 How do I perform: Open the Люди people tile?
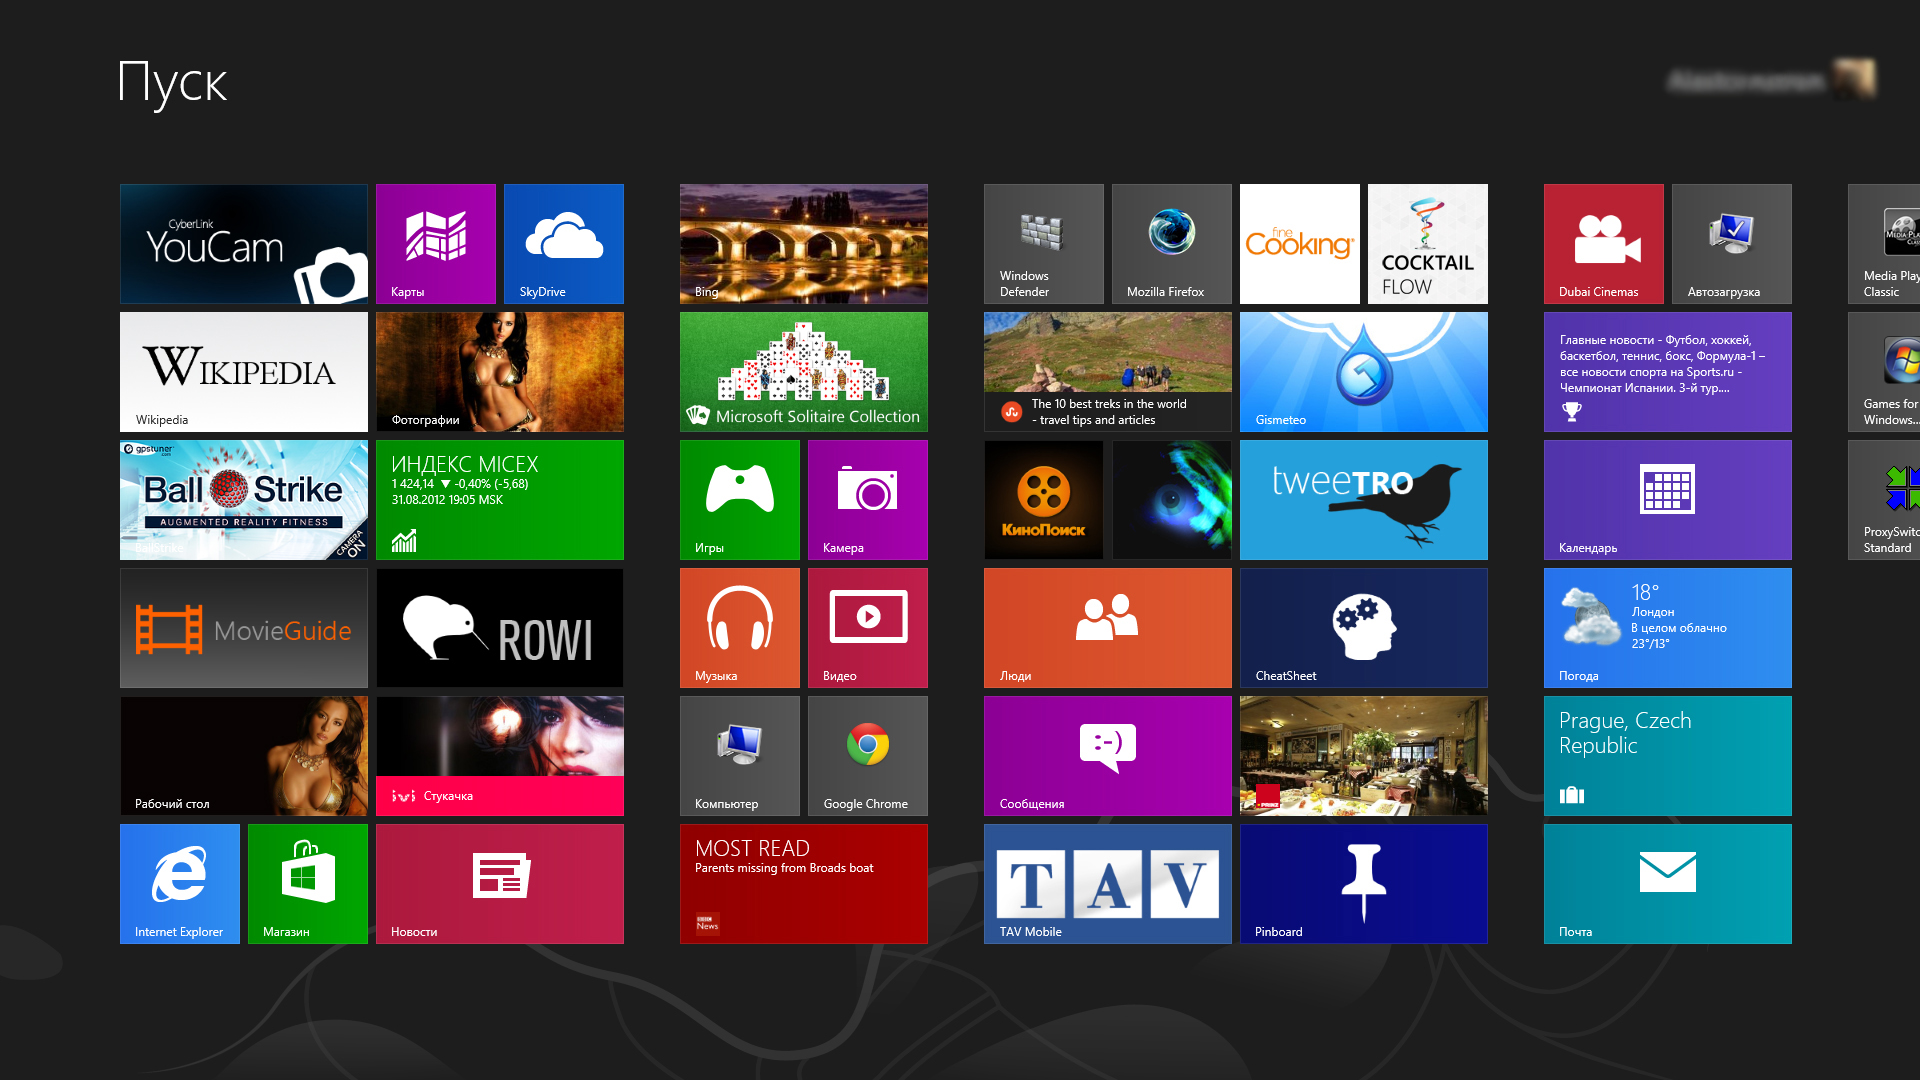[x=1107, y=627]
